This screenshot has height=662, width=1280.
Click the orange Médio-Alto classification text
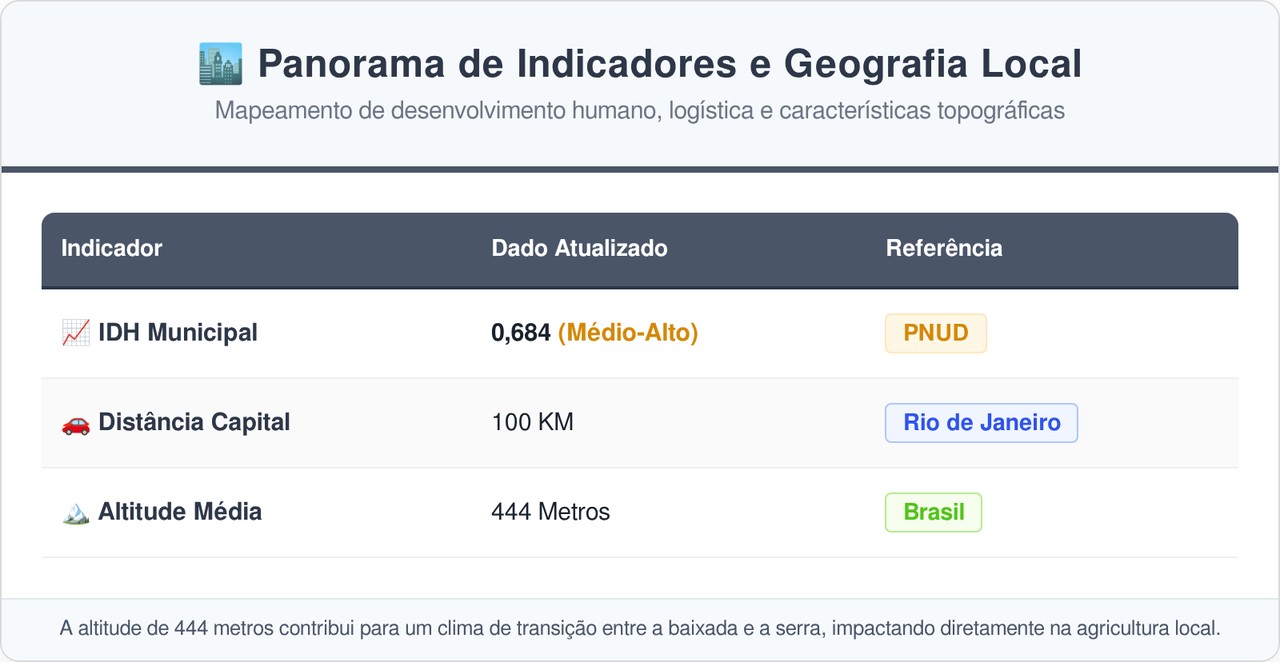628,333
